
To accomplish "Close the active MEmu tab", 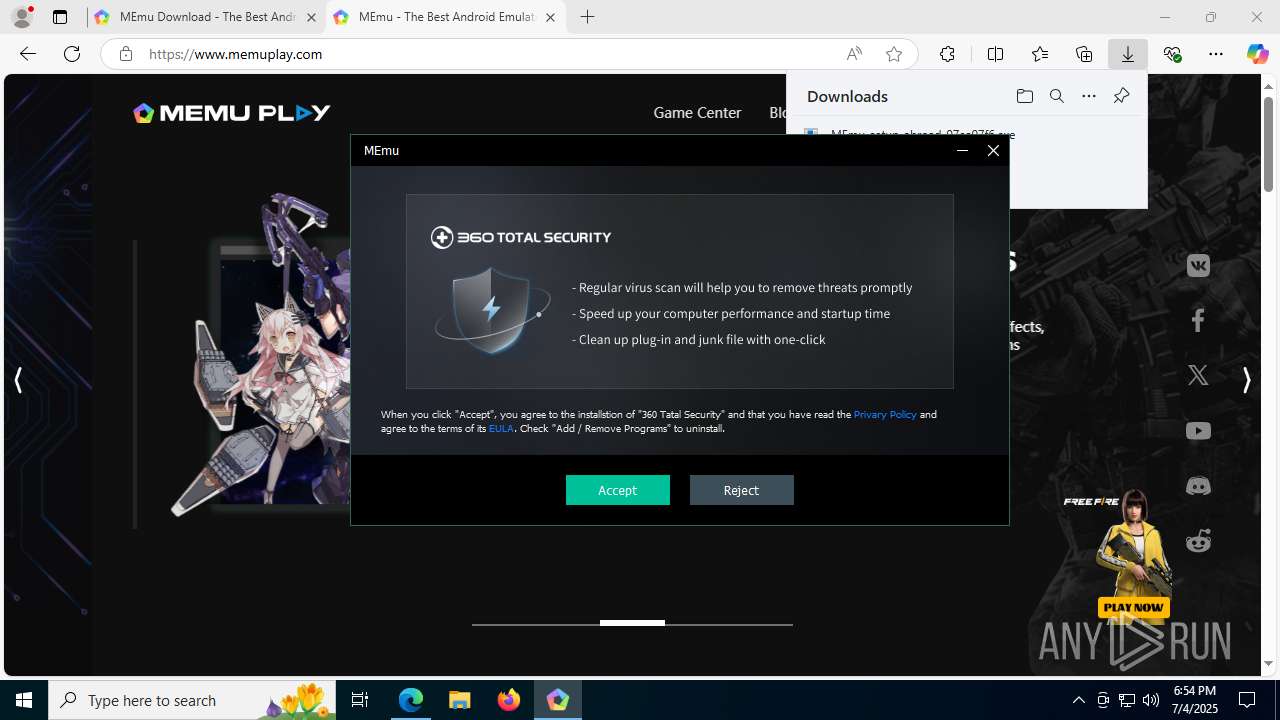I will coord(550,18).
